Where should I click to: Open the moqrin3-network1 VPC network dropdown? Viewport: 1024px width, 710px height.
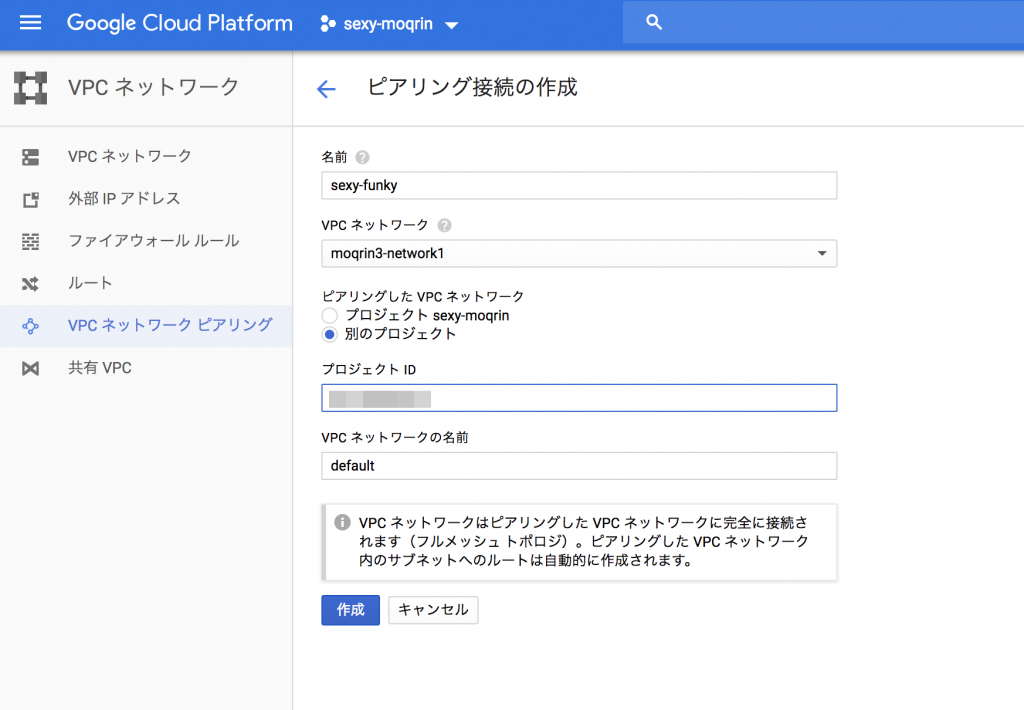click(579, 254)
